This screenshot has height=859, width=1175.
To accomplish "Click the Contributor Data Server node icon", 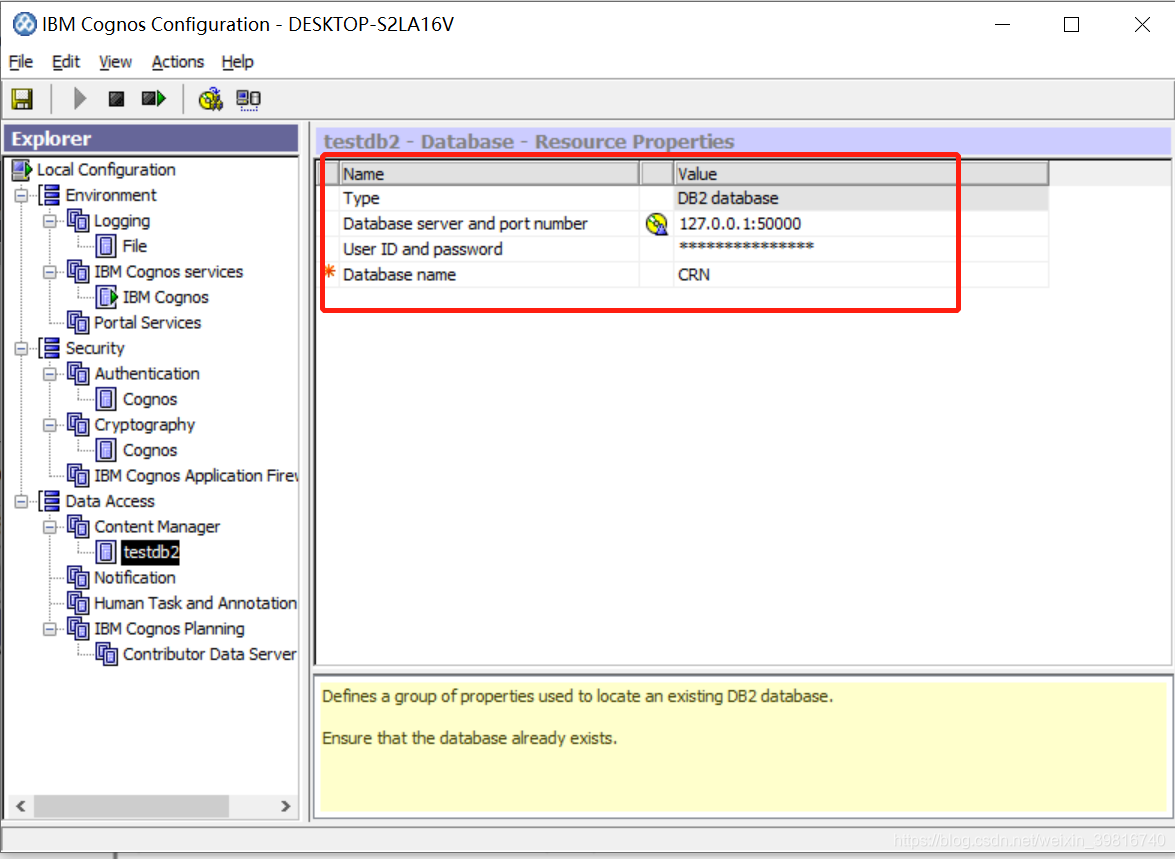I will [x=106, y=654].
